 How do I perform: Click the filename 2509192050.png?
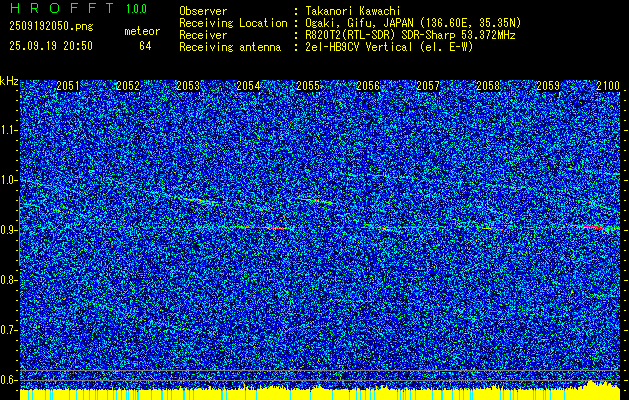[51, 26]
